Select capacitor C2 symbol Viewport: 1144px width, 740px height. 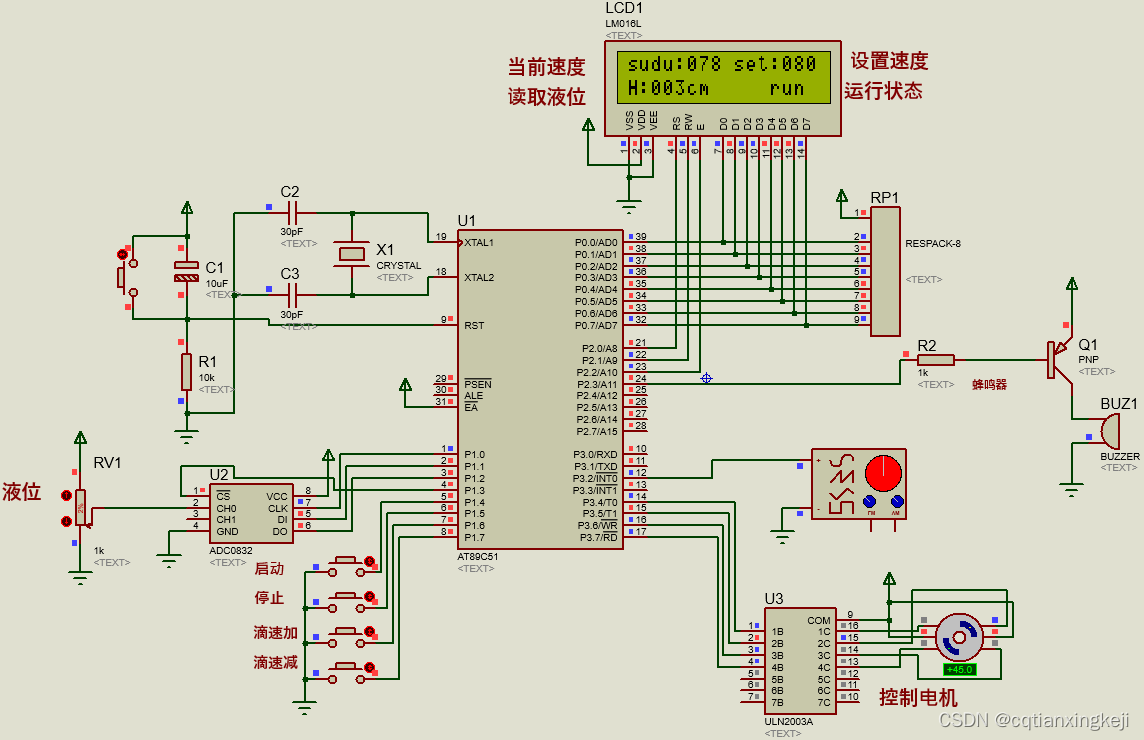click(291, 213)
